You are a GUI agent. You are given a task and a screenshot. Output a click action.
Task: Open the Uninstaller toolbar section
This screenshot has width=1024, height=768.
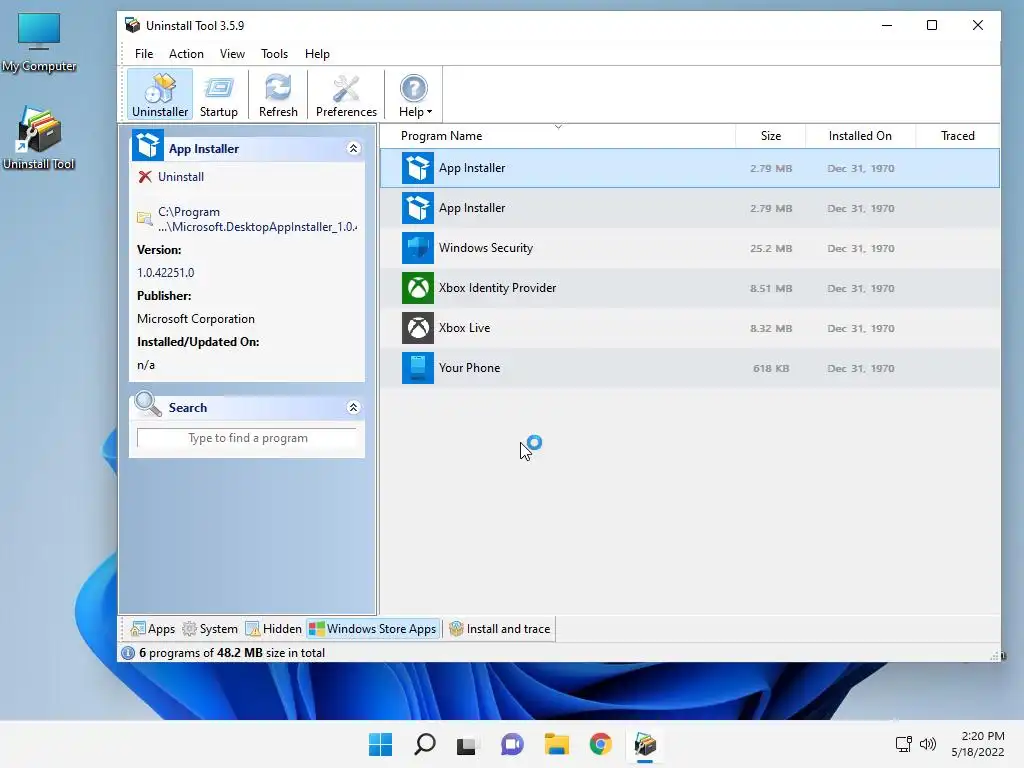160,95
